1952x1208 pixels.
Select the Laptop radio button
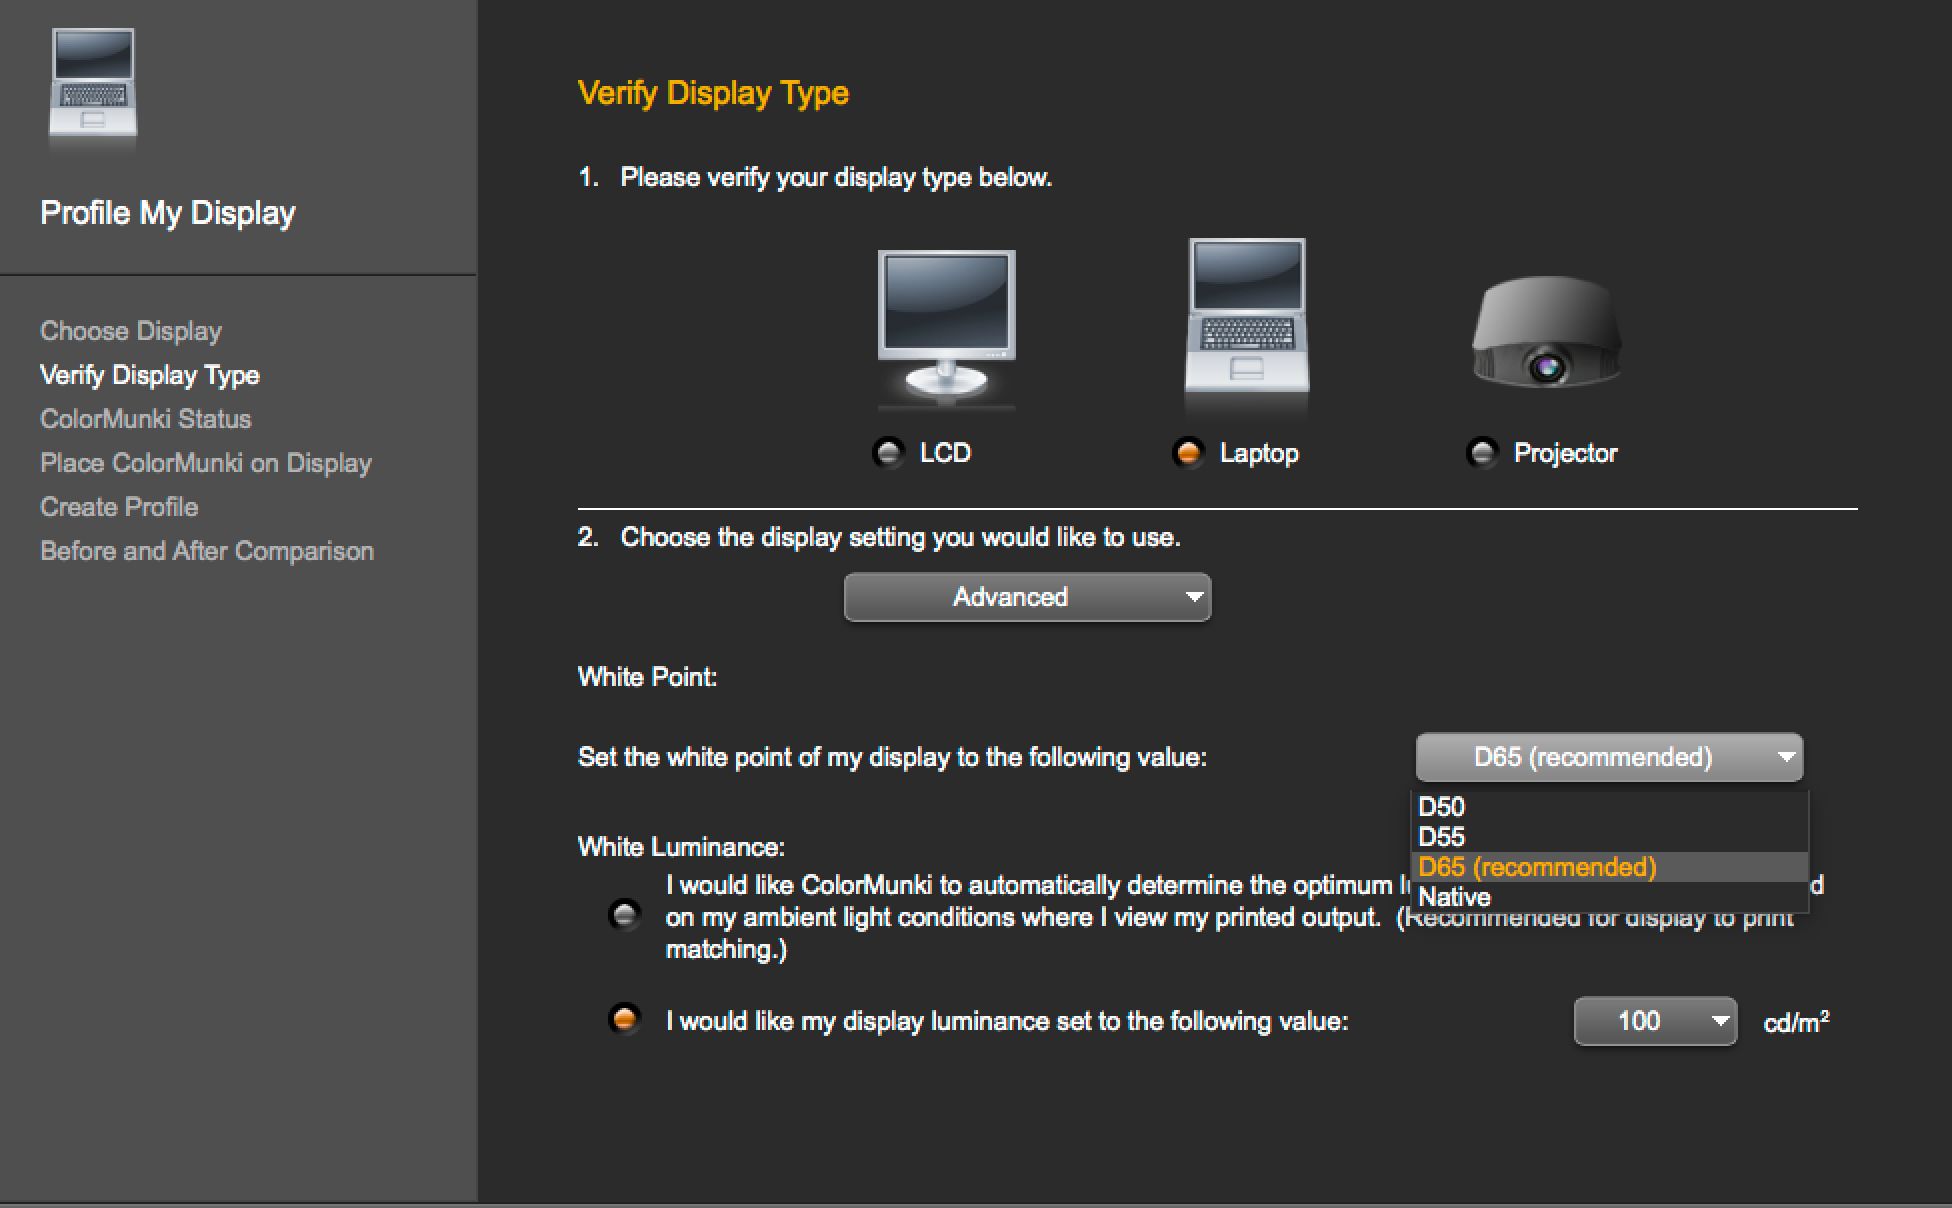point(1187,453)
